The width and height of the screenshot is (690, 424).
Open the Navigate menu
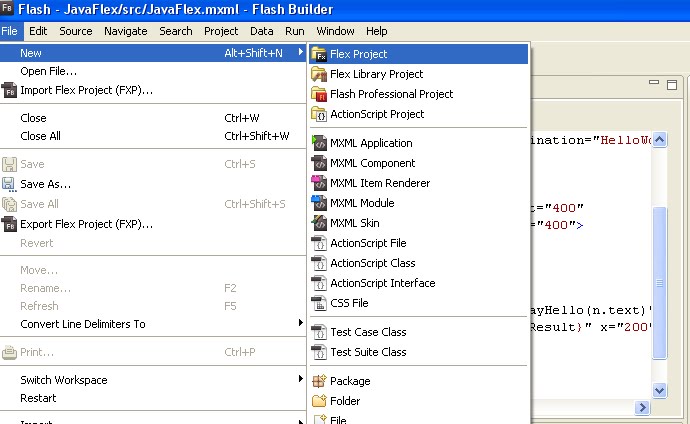click(125, 31)
